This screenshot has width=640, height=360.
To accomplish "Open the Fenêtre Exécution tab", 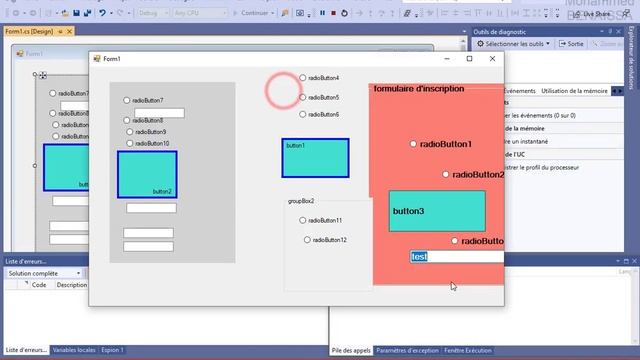I will click(x=468, y=350).
